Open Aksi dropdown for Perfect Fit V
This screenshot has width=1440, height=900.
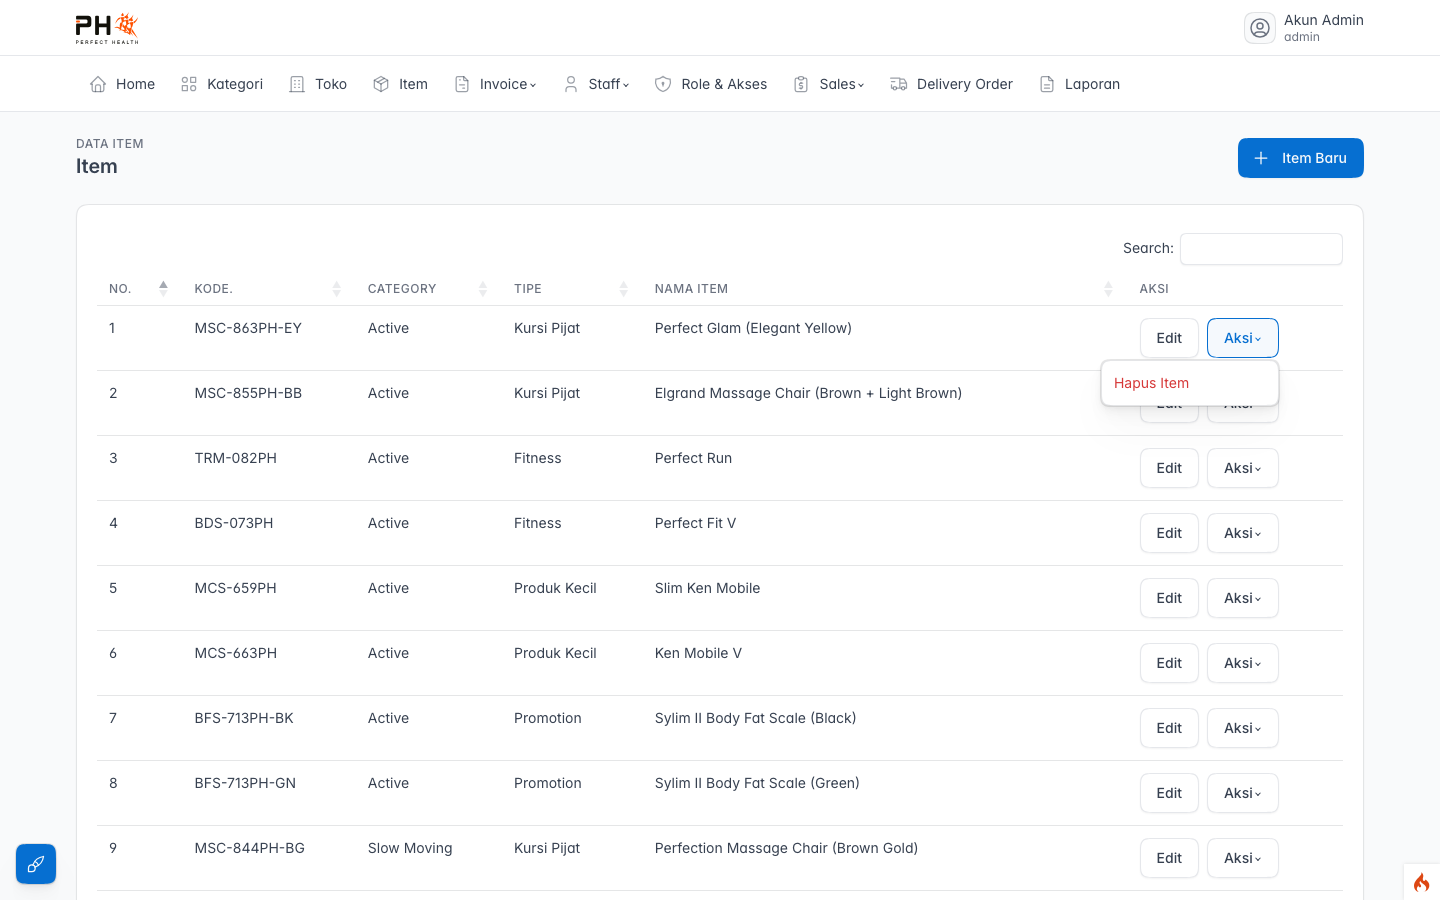(1243, 533)
